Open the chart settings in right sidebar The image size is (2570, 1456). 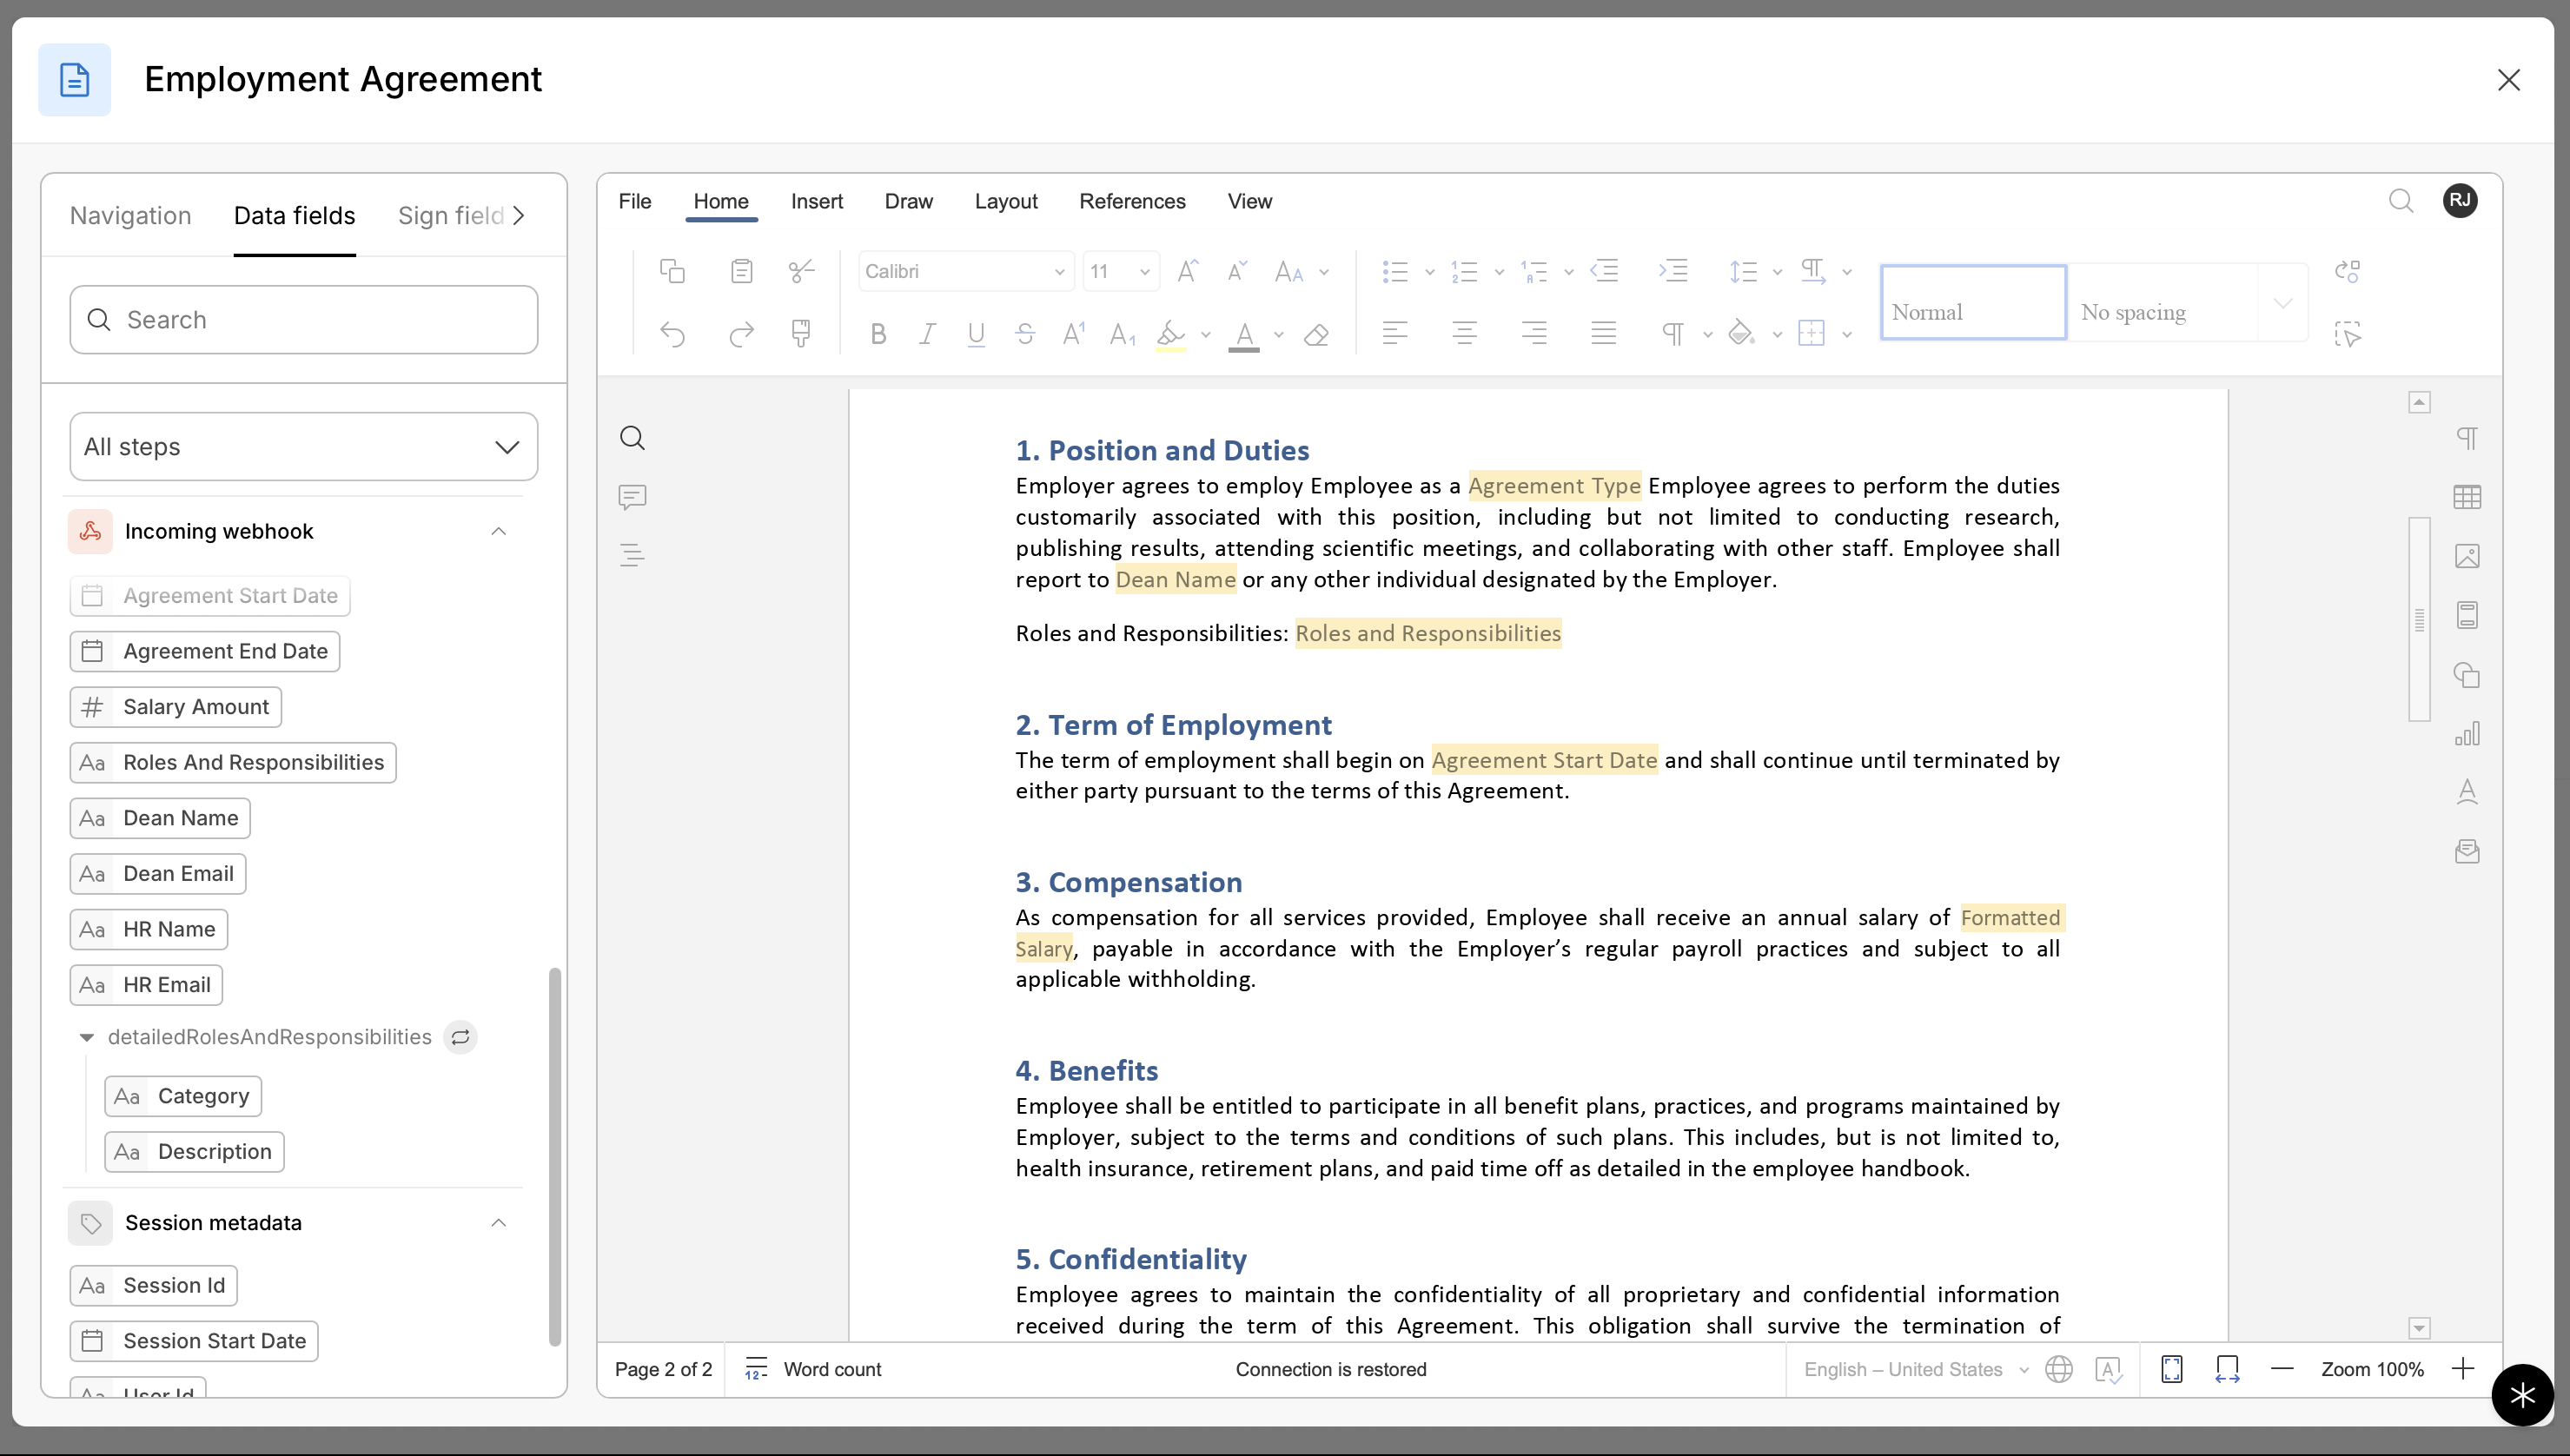click(x=2466, y=734)
